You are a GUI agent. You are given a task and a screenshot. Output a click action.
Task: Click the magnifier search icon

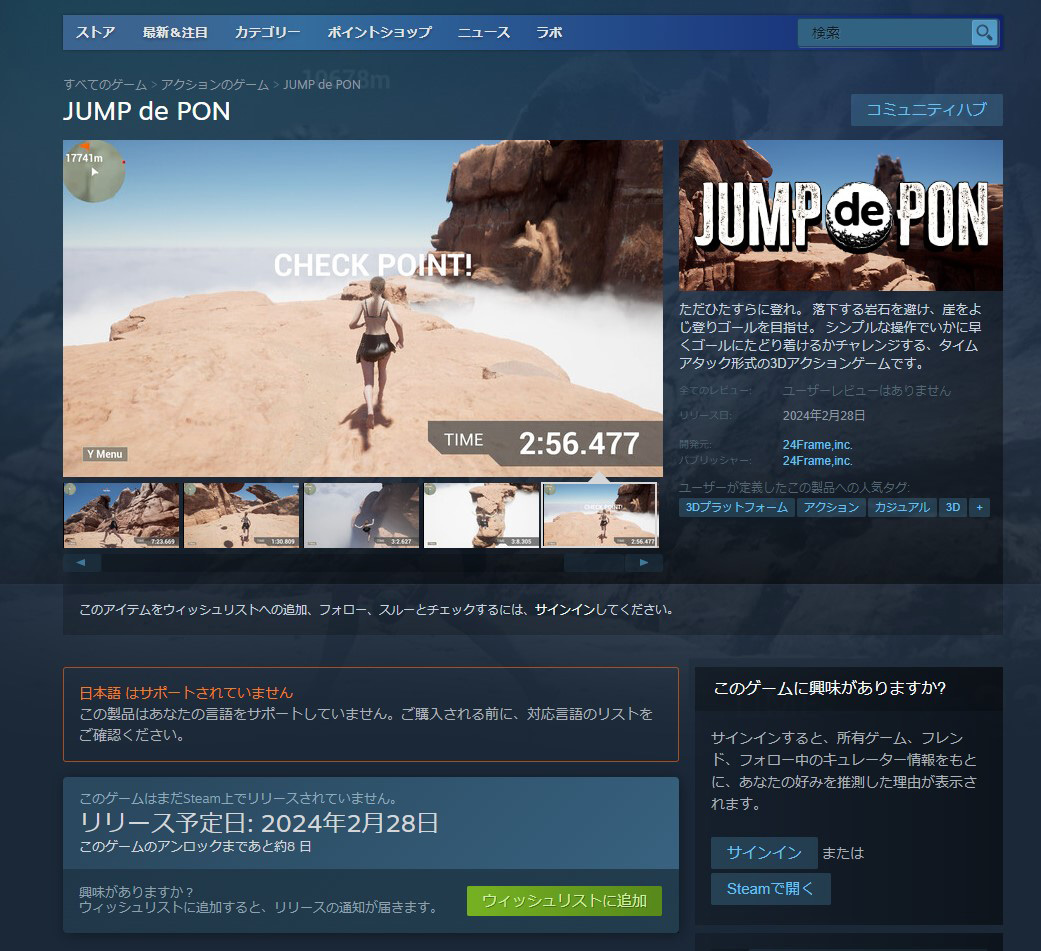tap(984, 33)
